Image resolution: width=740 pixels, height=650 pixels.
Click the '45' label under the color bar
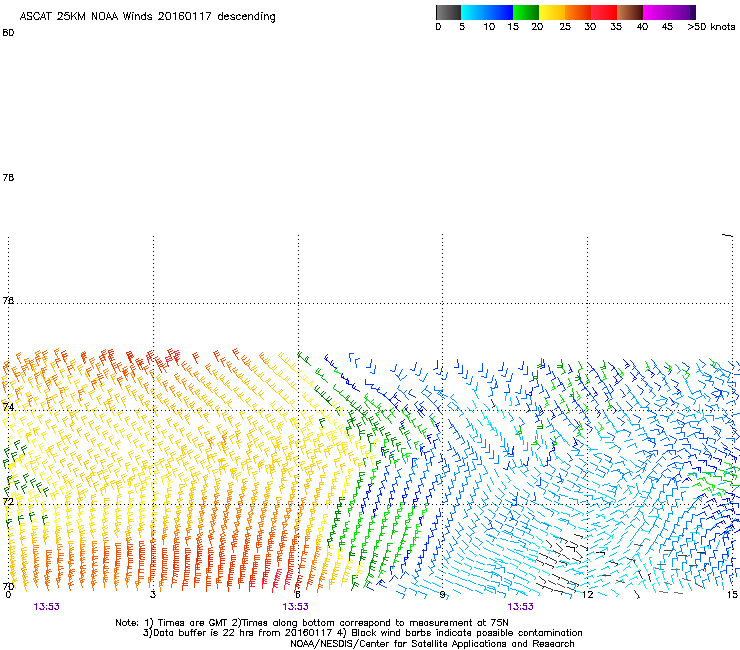667,27
